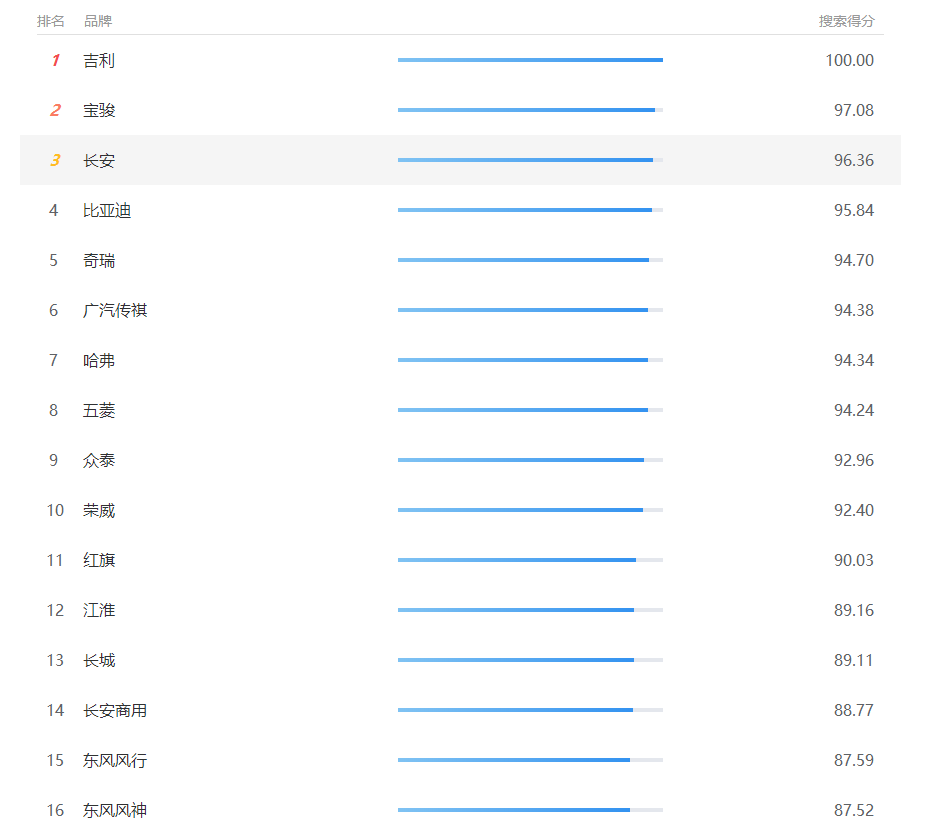The width and height of the screenshot is (950, 835).
Task: Click the red rank 1 badge
Action: click(x=55, y=61)
